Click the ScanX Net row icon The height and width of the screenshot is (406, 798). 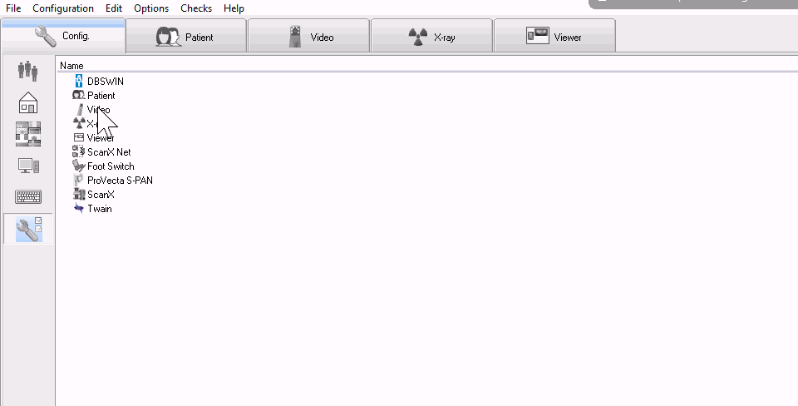(78, 152)
